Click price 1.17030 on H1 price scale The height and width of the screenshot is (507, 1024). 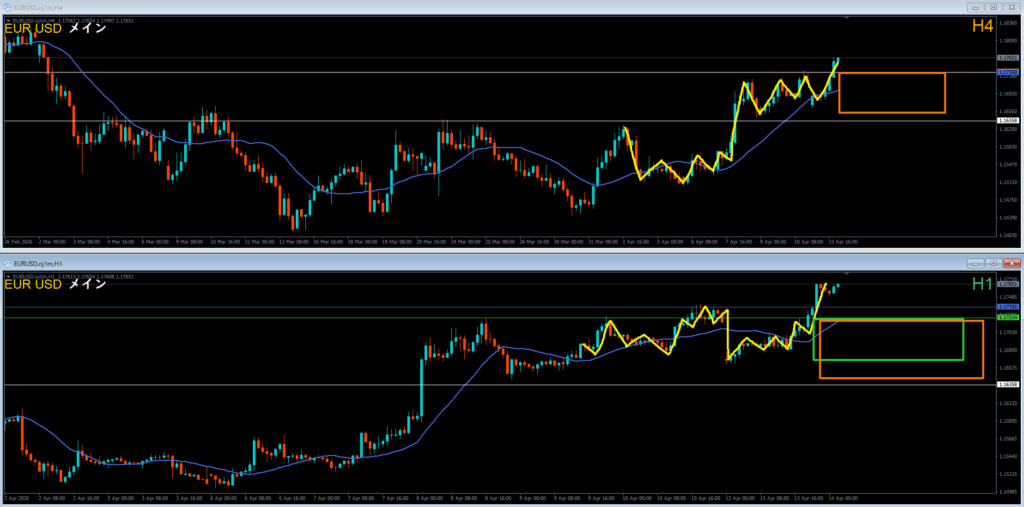(1008, 333)
